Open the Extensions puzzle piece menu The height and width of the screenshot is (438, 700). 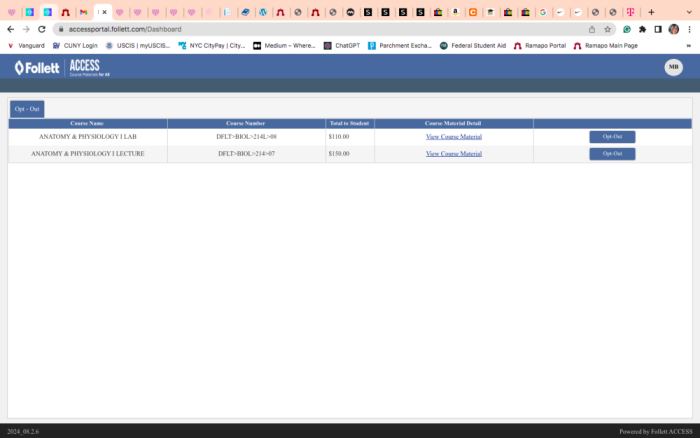pos(642,29)
